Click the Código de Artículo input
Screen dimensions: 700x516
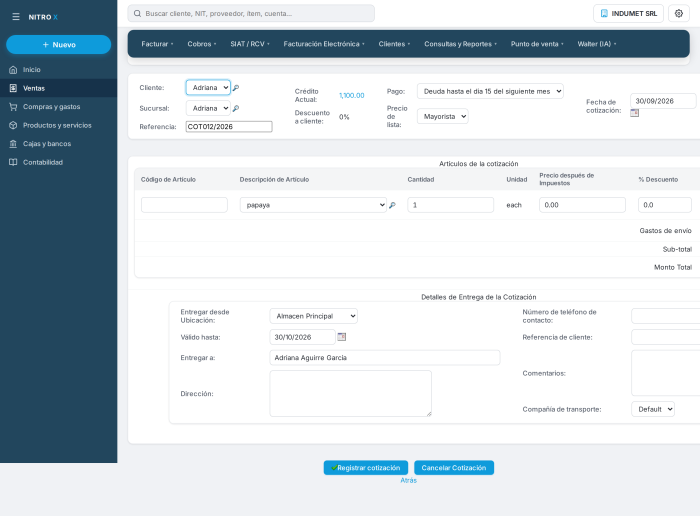click(x=184, y=205)
